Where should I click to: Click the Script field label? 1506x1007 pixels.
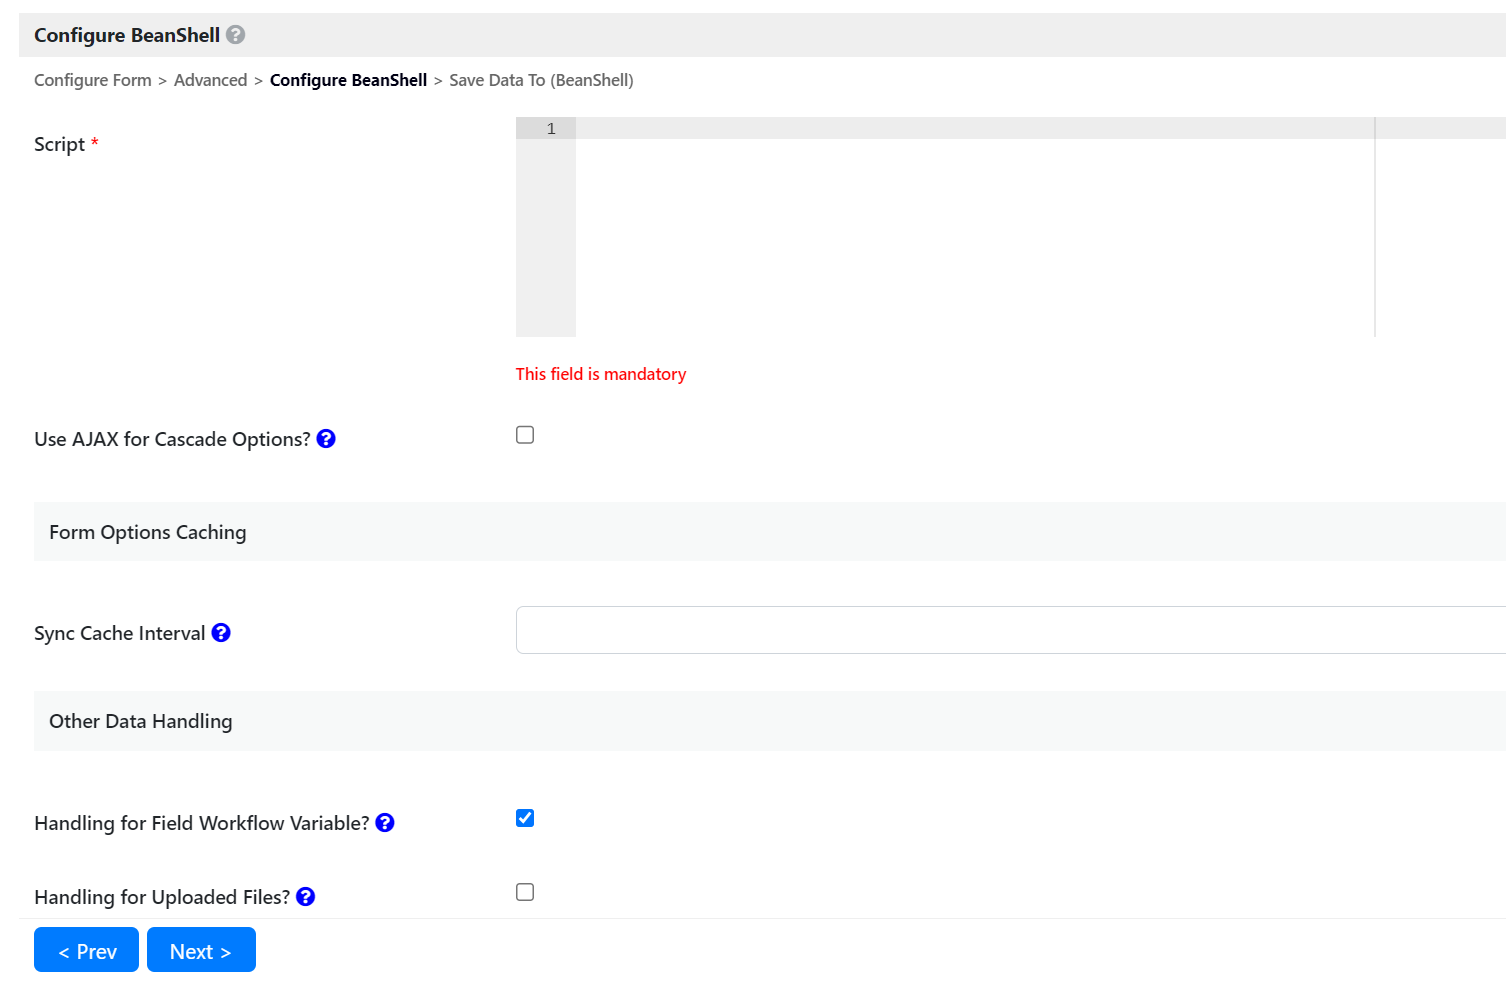point(59,144)
